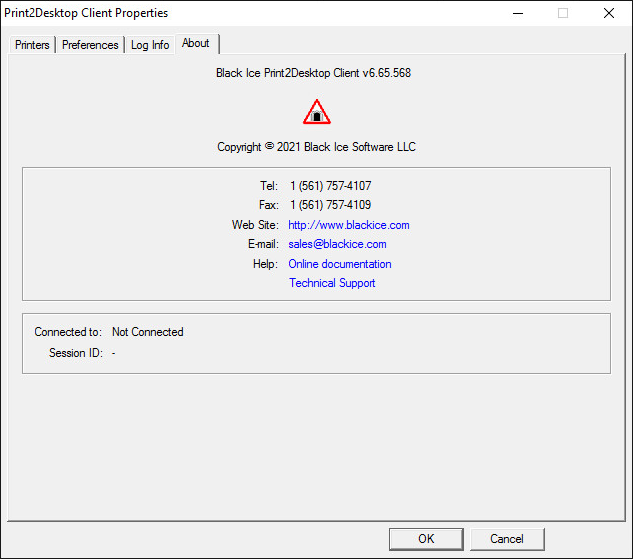
Task: Switch to the Printers tab
Action: [x=32, y=45]
